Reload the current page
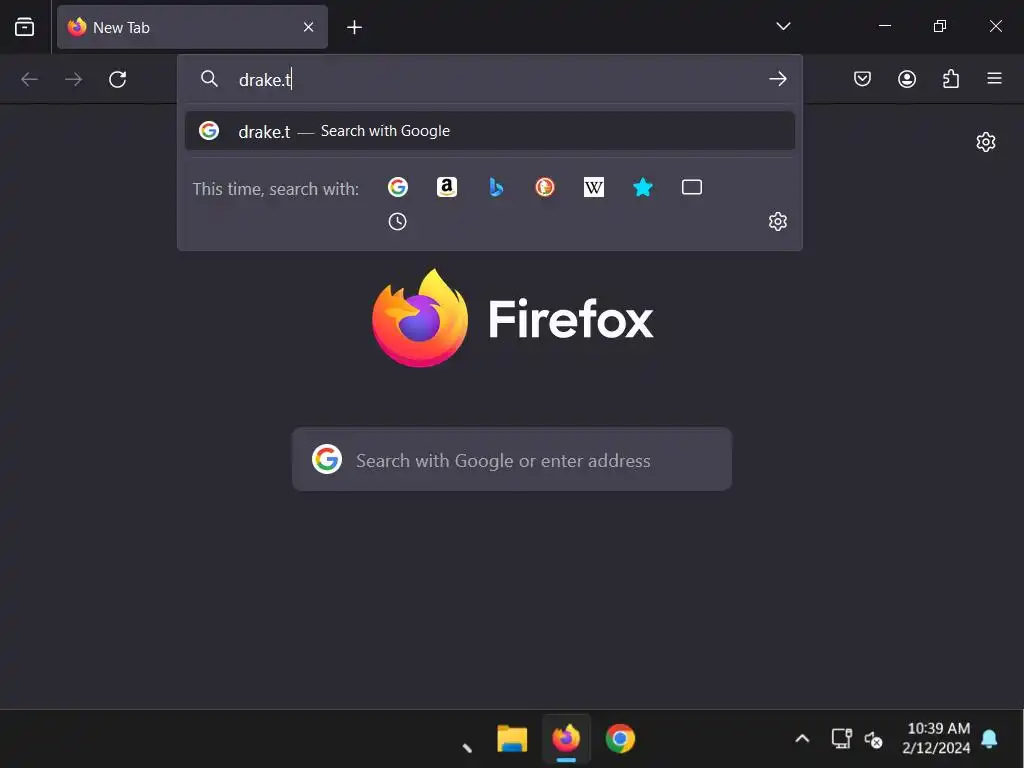The height and width of the screenshot is (768, 1024). click(x=118, y=79)
